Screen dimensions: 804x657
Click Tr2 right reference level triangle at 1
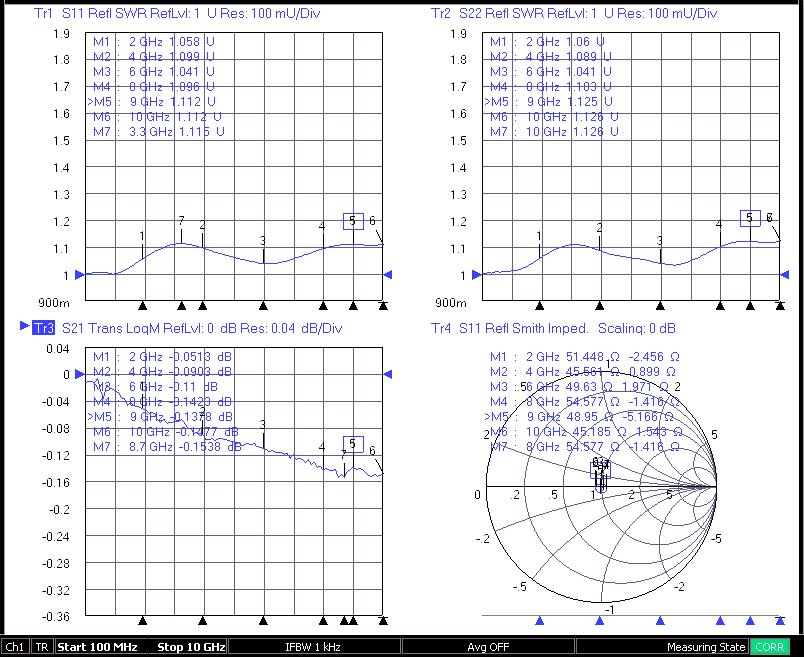coord(785,275)
